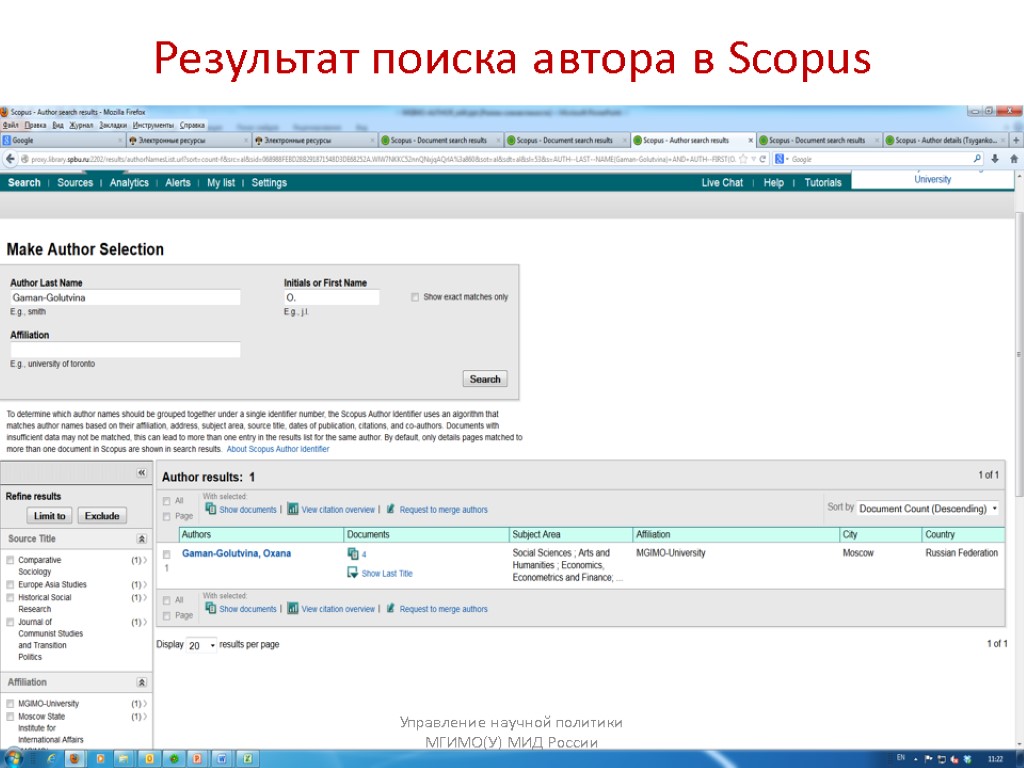
Task: Close the Scopus Author search results tab
Action: point(750,140)
